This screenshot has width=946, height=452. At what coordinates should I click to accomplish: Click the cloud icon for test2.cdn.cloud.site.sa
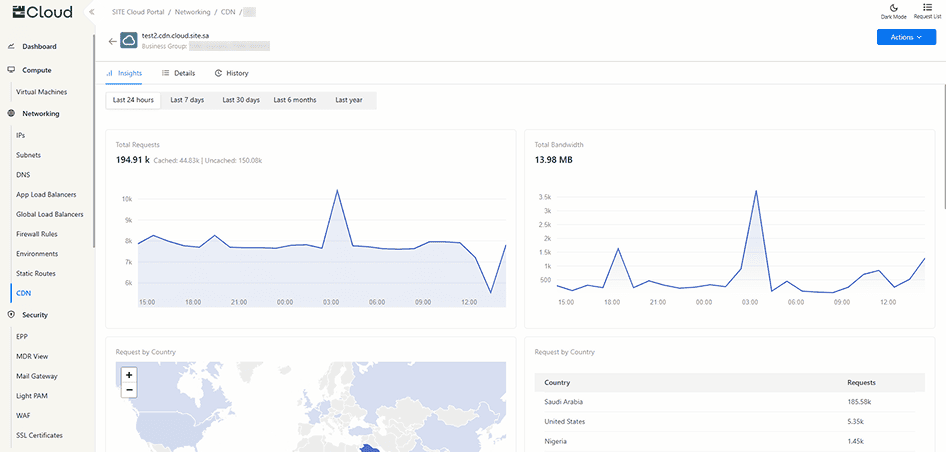click(129, 40)
